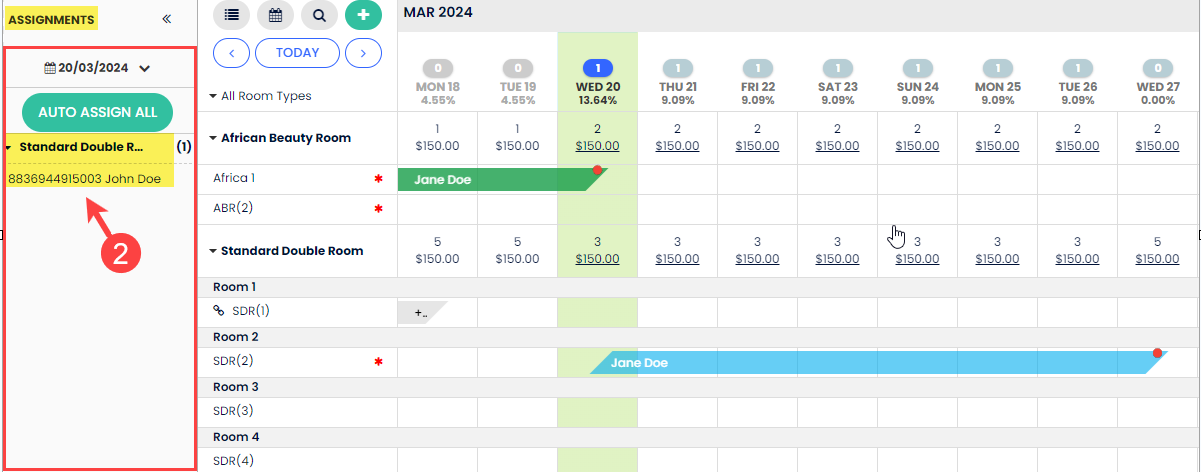The height and width of the screenshot is (472, 1201).
Task: Click the TODAY button
Action: [x=297, y=53]
